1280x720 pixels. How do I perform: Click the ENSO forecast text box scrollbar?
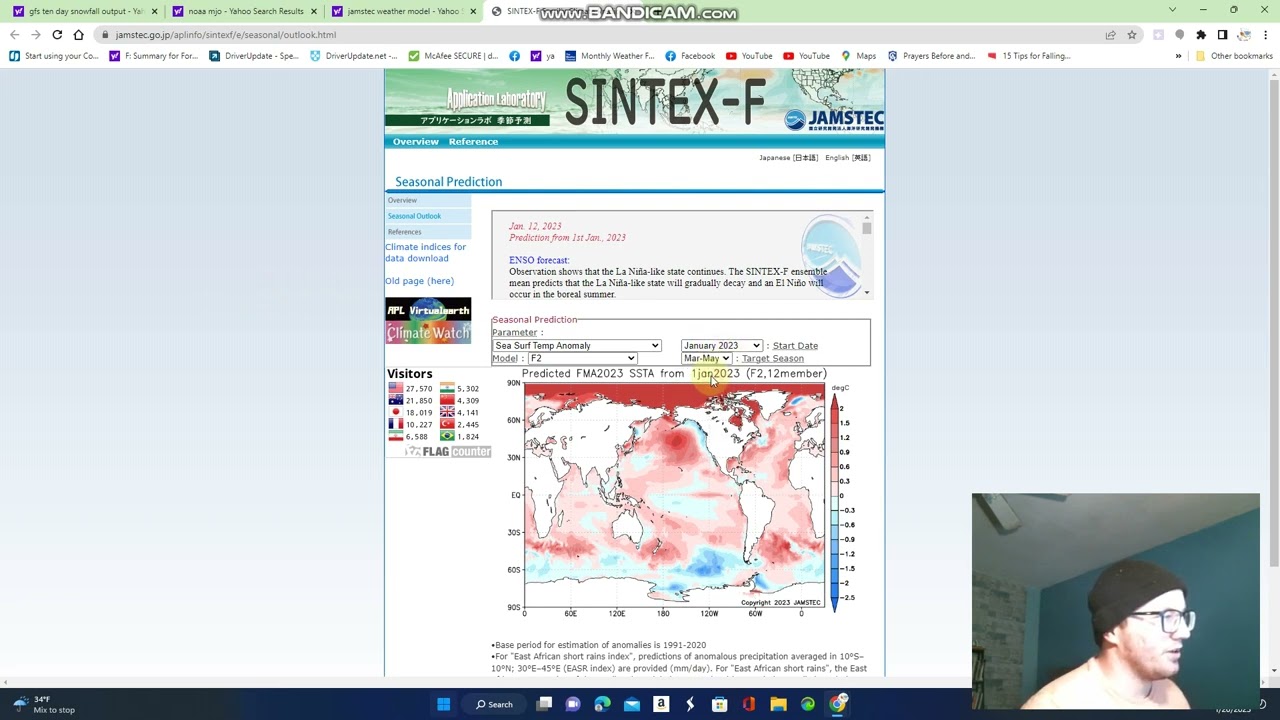pyautogui.click(x=866, y=256)
